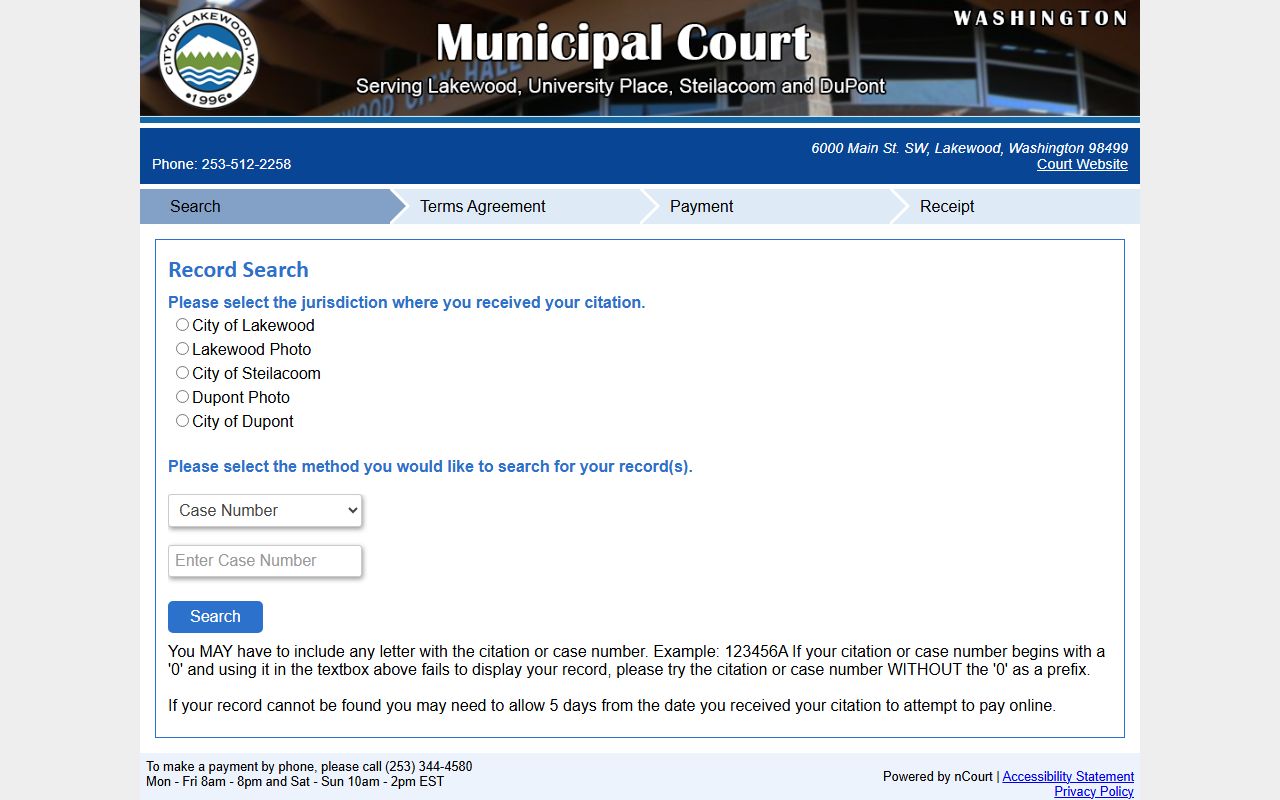1280x800 pixels.
Task: Open the Privacy Policy link
Action: point(1094,791)
